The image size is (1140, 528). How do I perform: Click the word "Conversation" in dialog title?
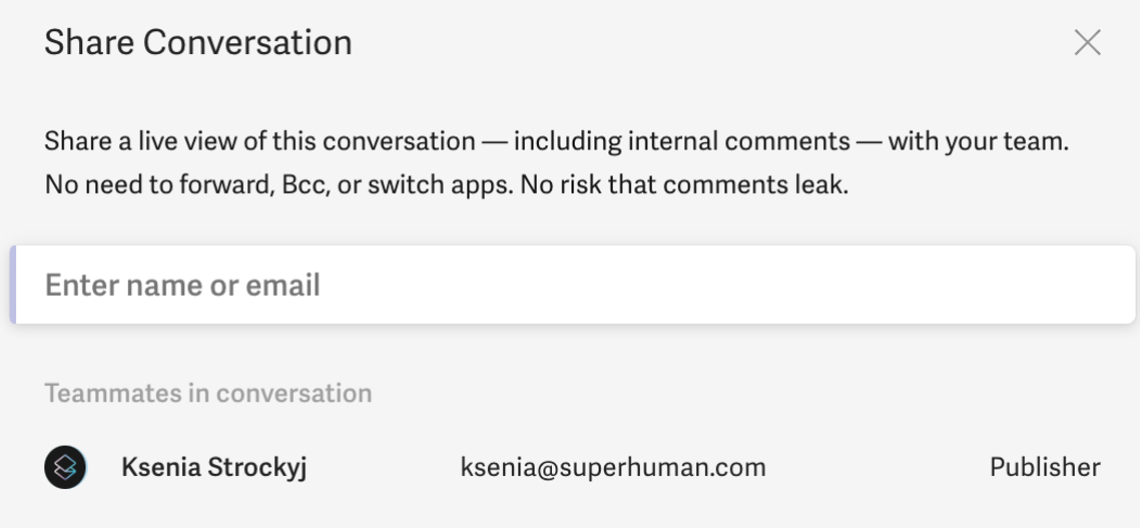(x=247, y=42)
